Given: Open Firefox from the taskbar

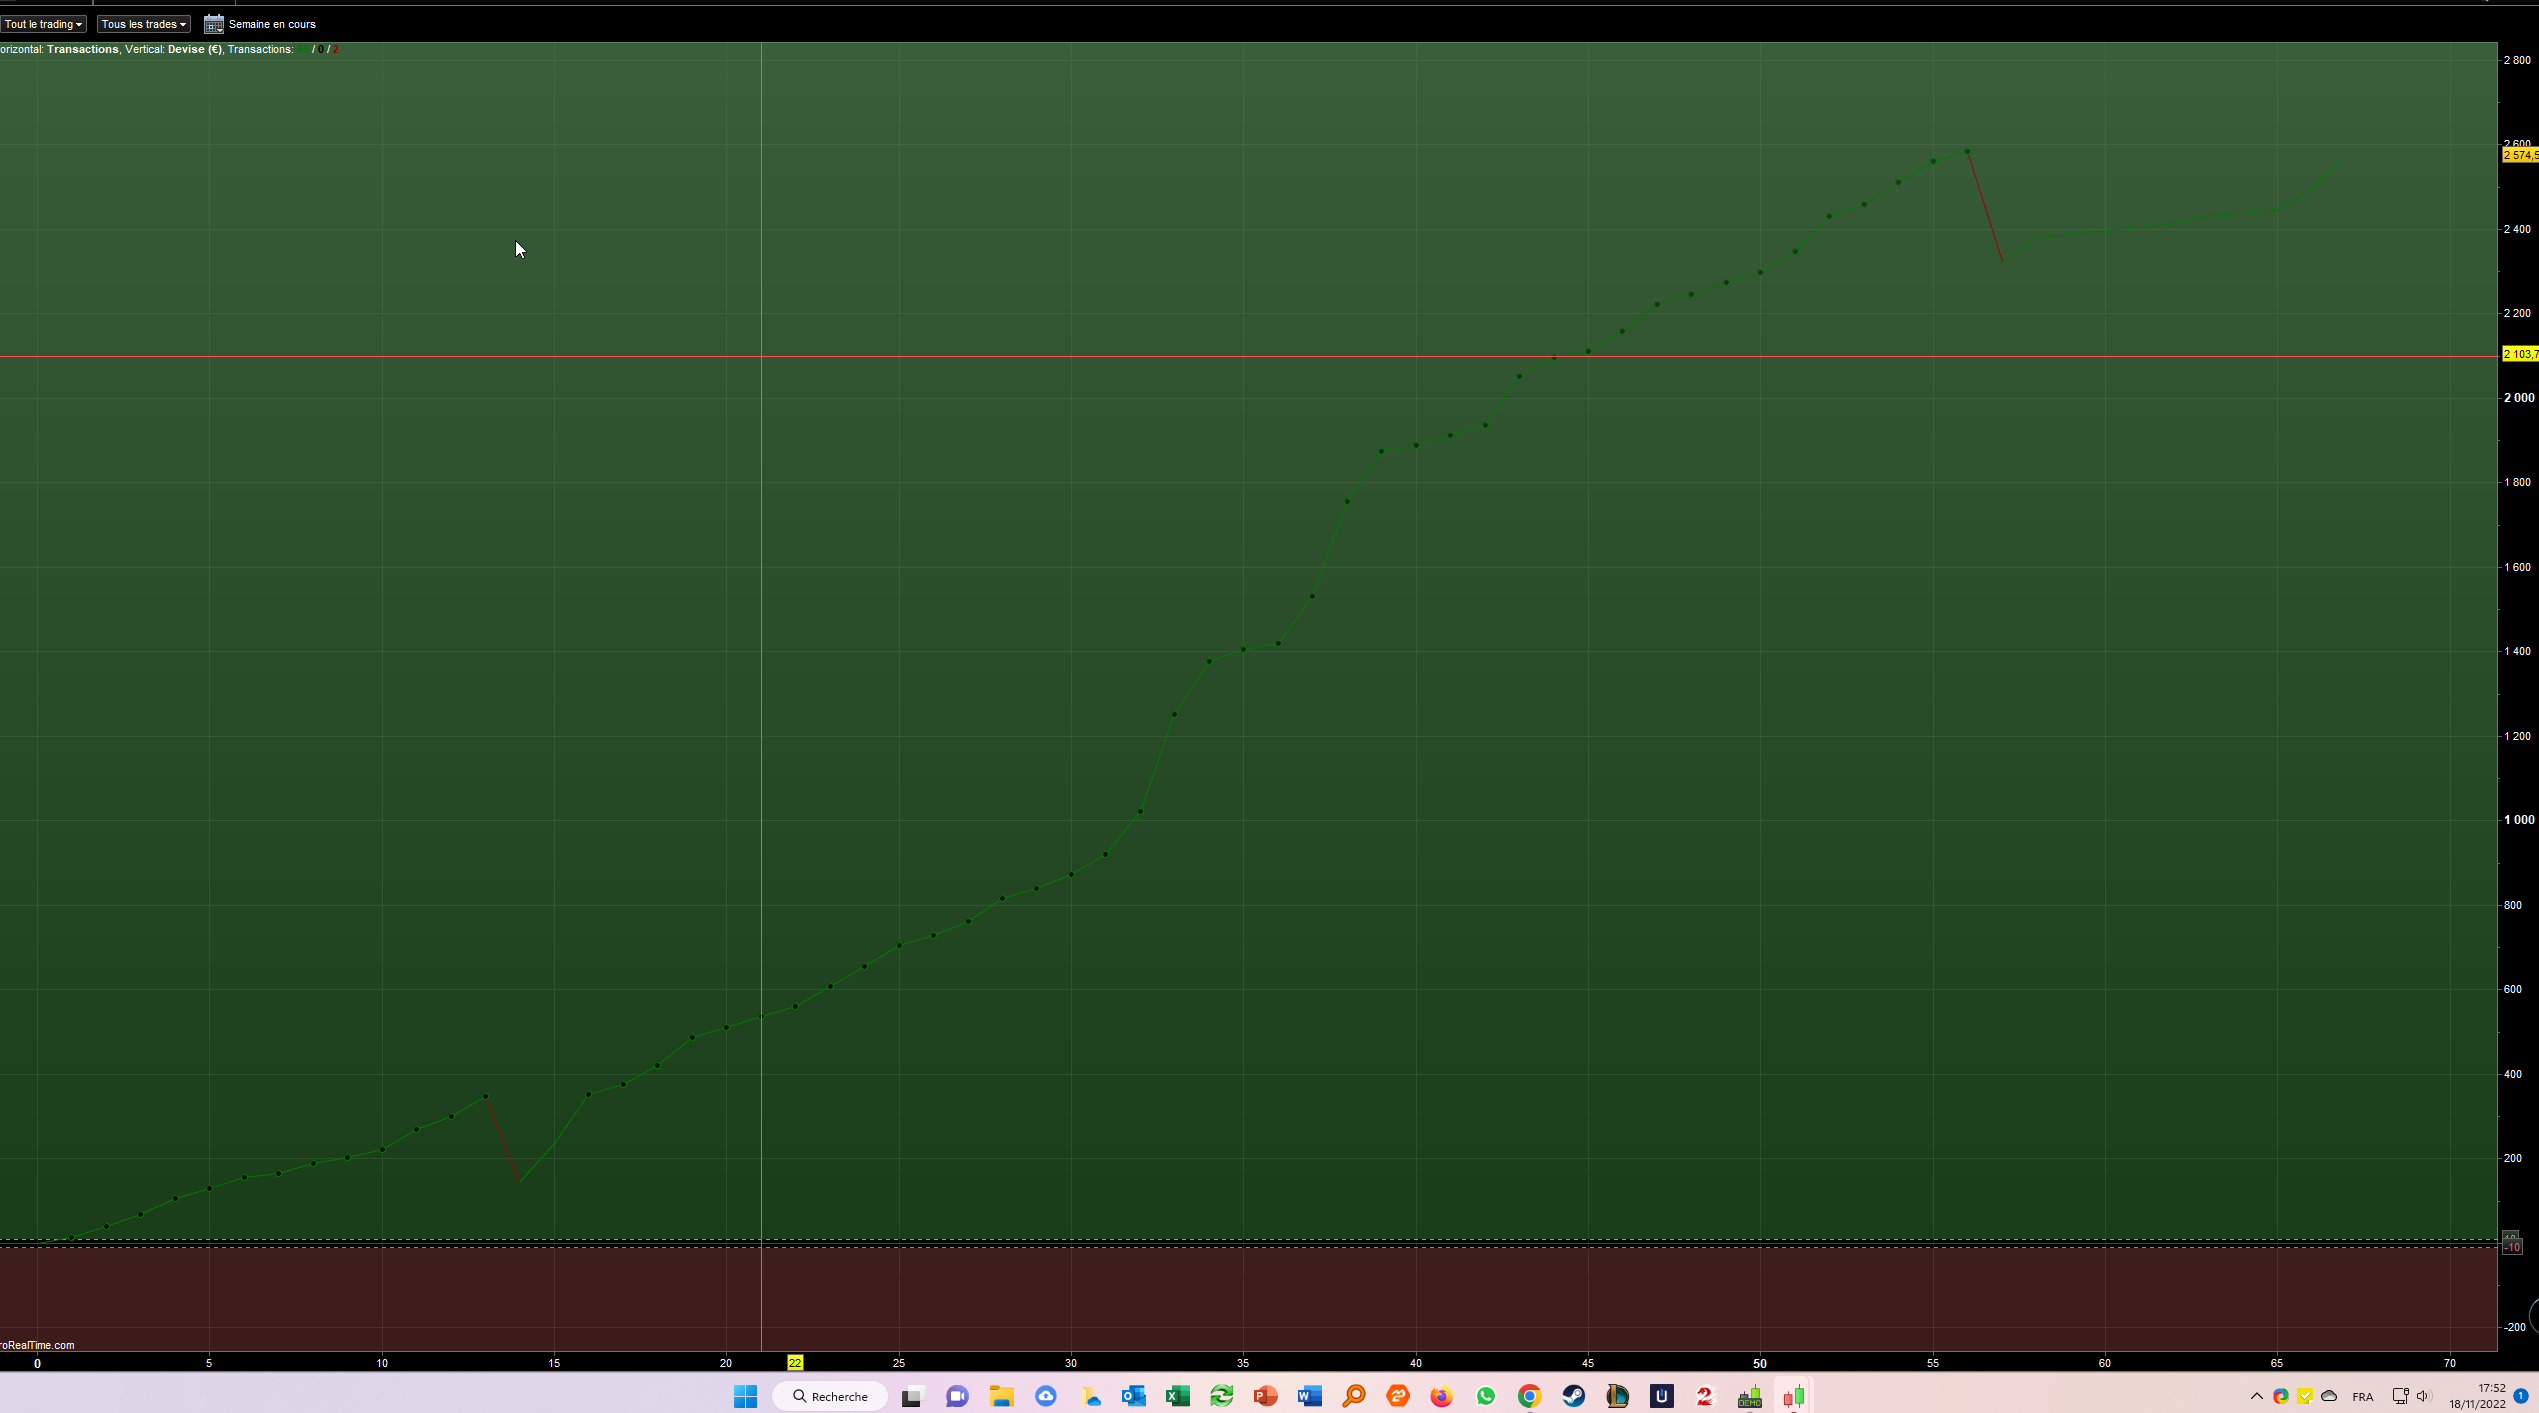Looking at the screenshot, I should pyautogui.click(x=1441, y=1397).
